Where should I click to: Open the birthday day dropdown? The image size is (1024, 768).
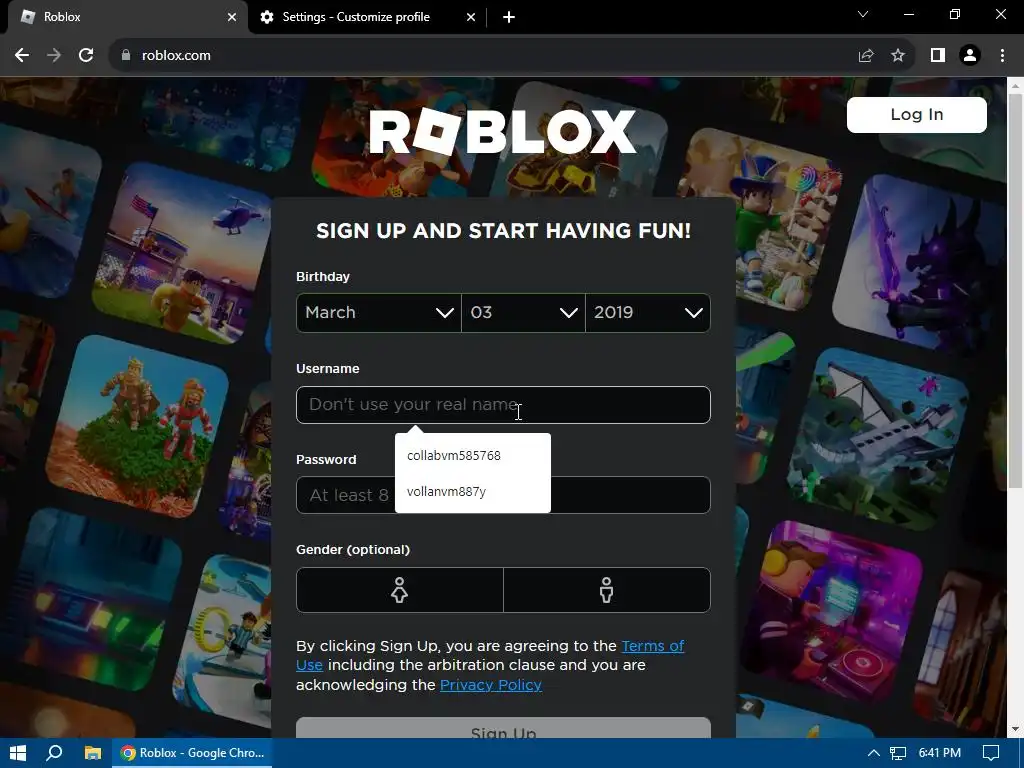pos(523,313)
